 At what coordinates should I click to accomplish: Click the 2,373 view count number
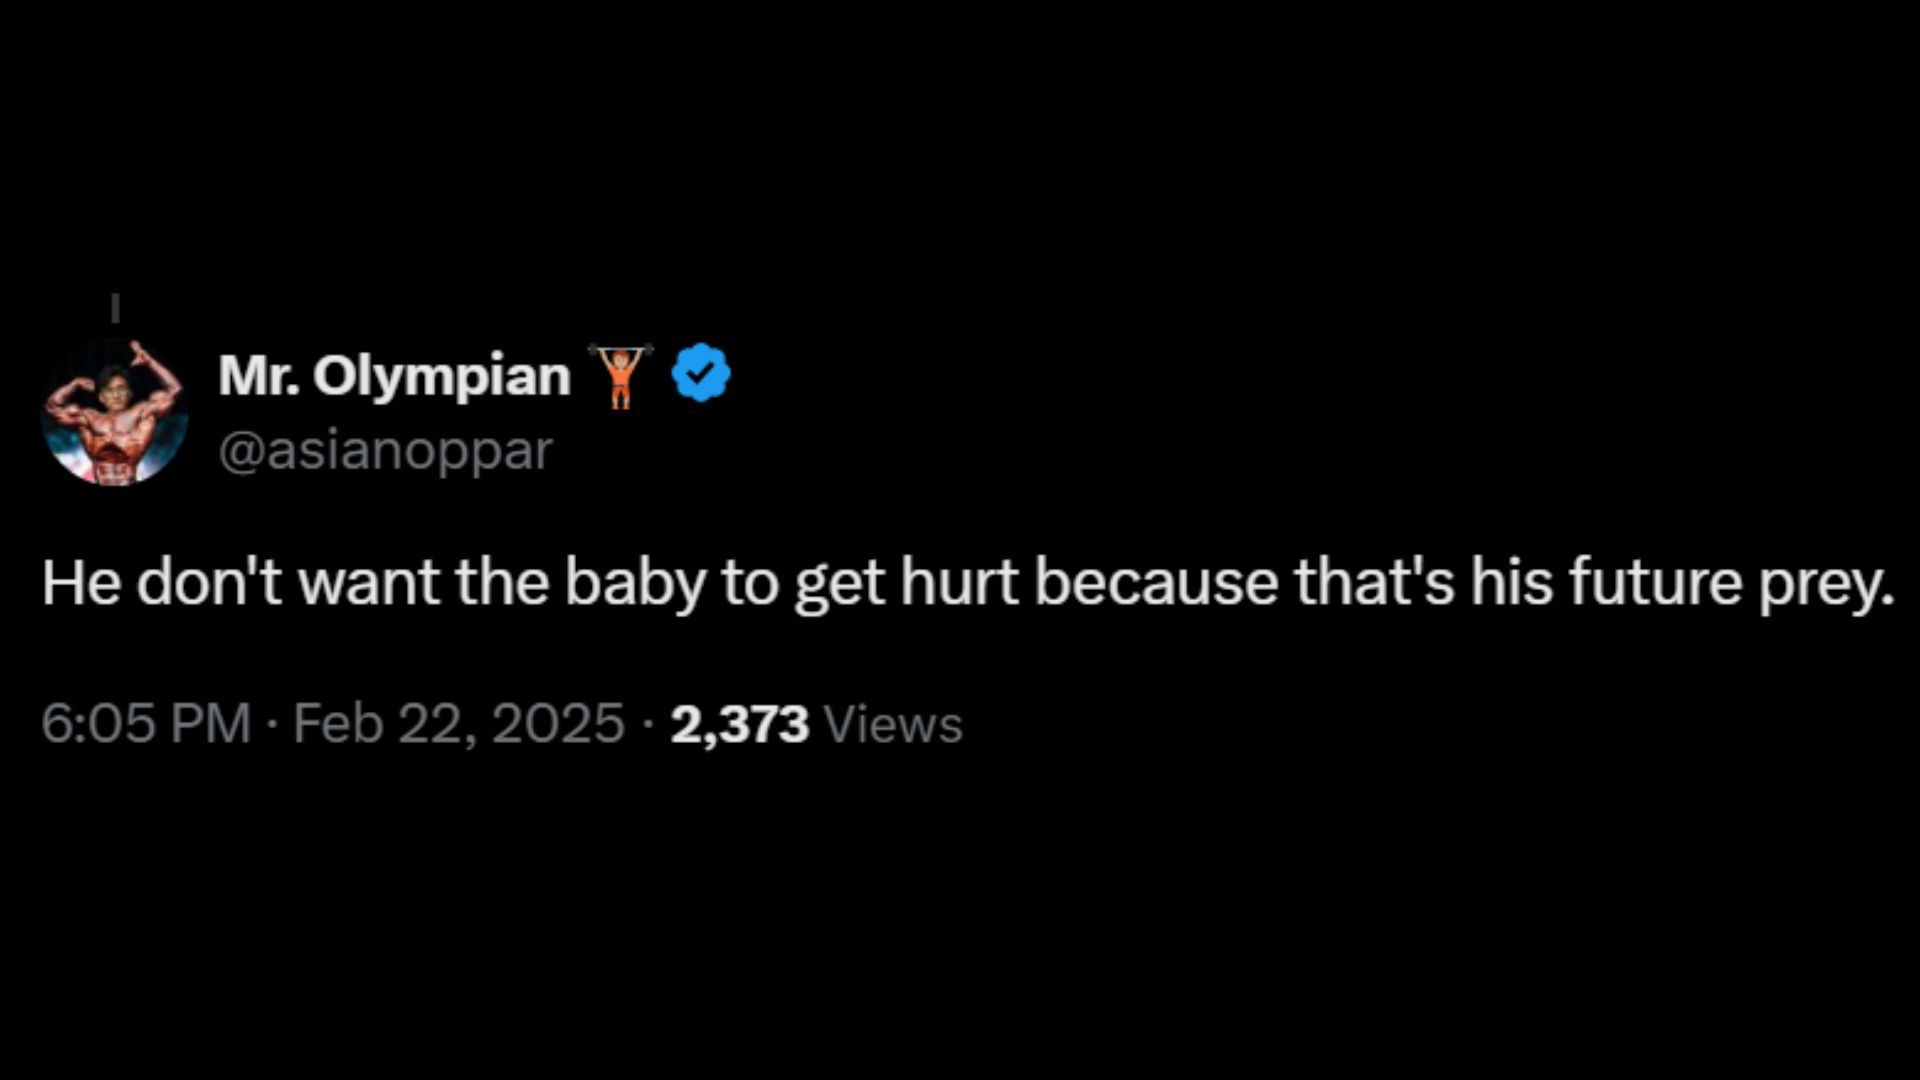[x=739, y=724]
